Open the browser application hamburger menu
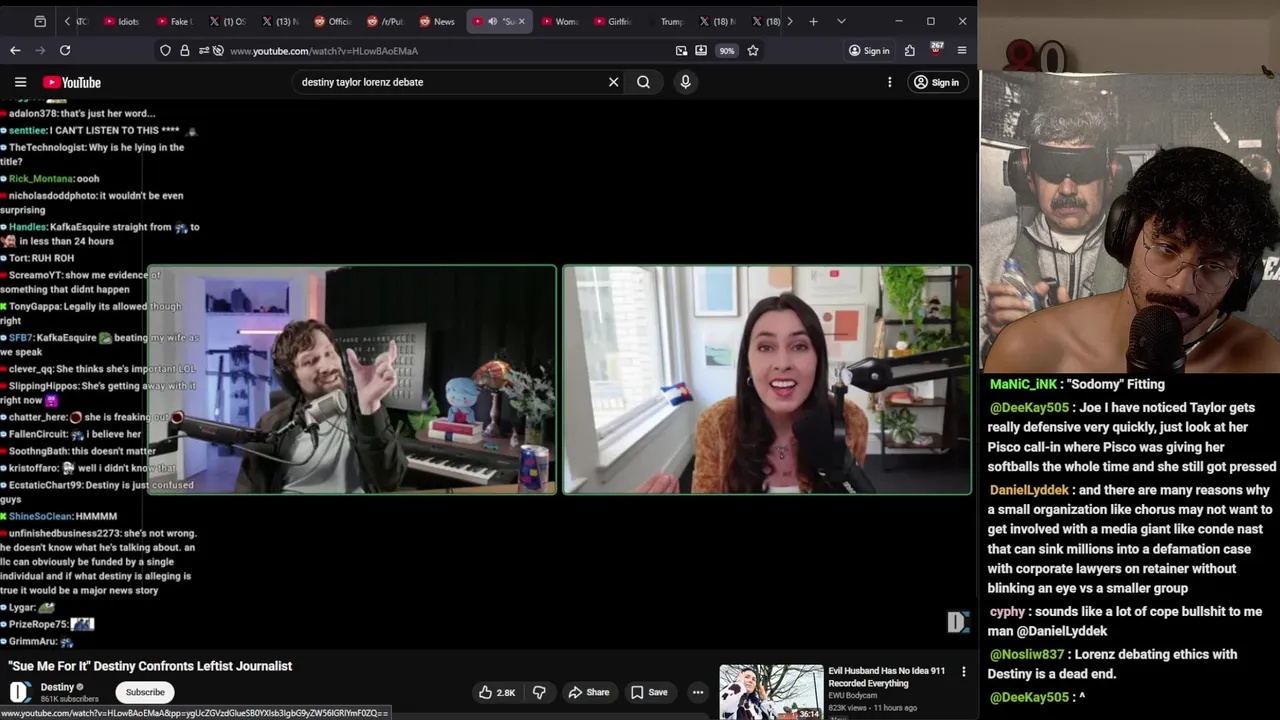The width and height of the screenshot is (1280, 720). [962, 51]
